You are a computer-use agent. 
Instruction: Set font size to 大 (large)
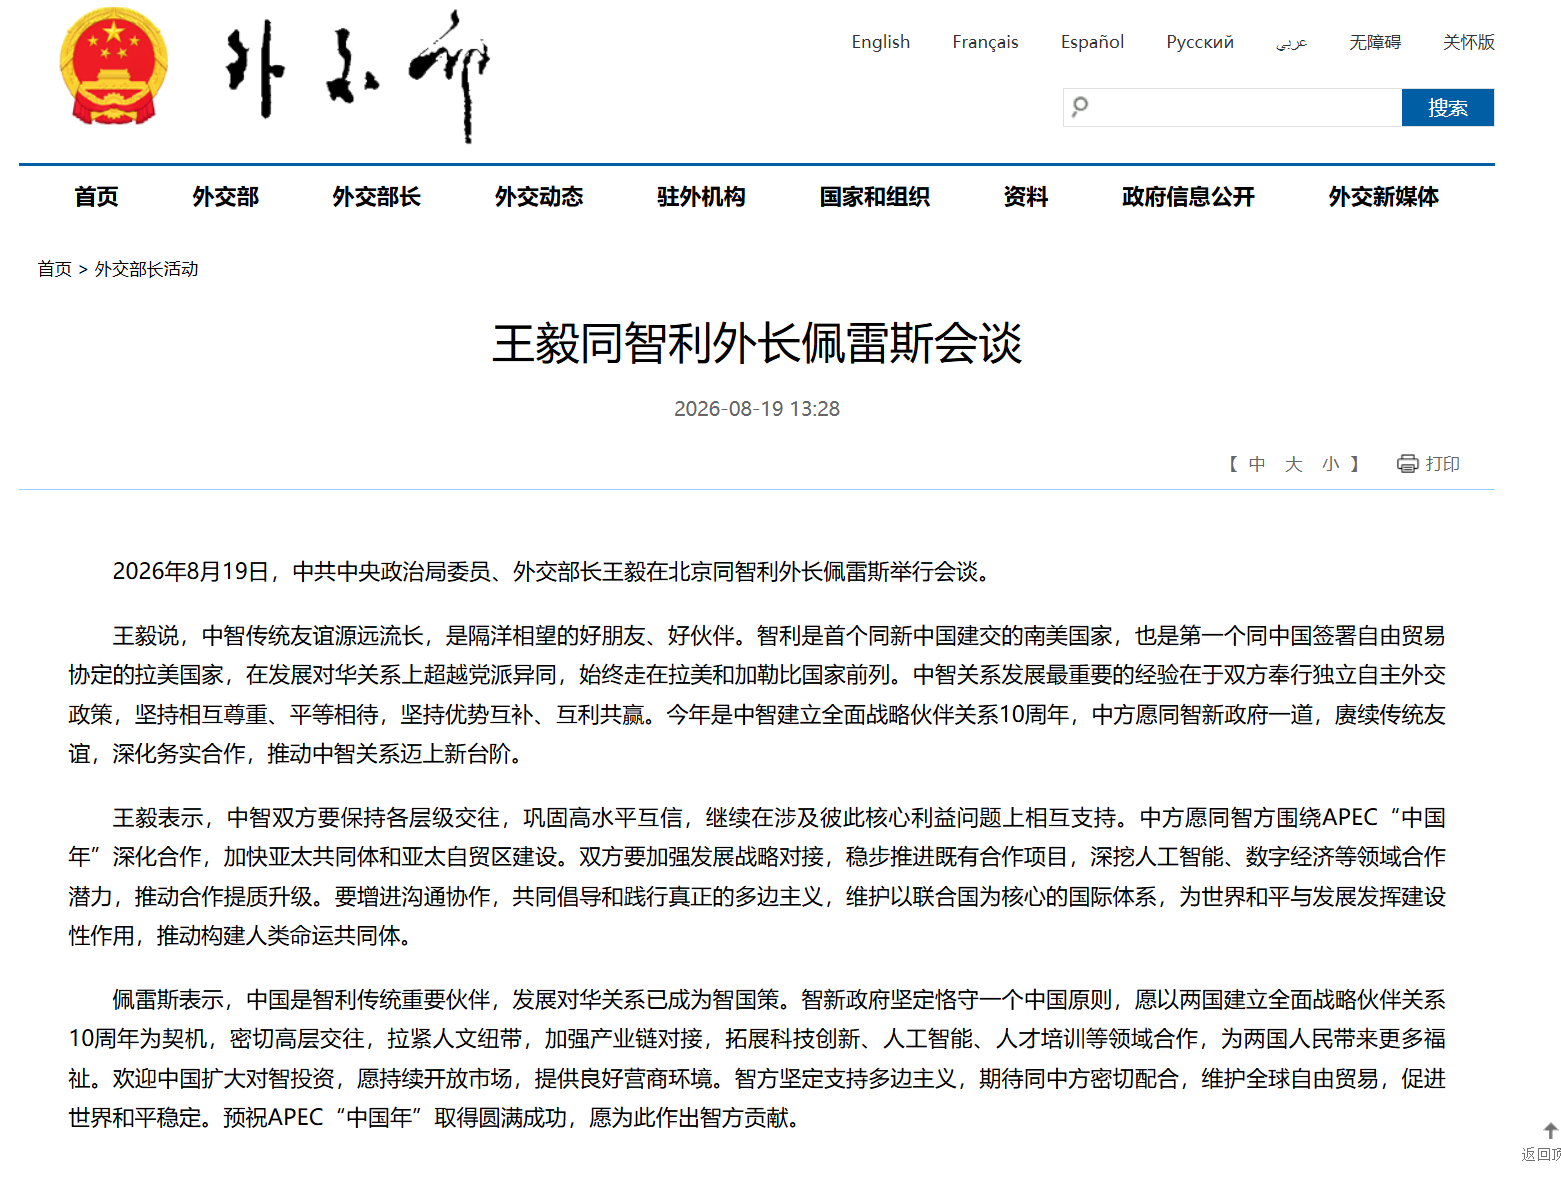pyautogui.click(x=1294, y=464)
